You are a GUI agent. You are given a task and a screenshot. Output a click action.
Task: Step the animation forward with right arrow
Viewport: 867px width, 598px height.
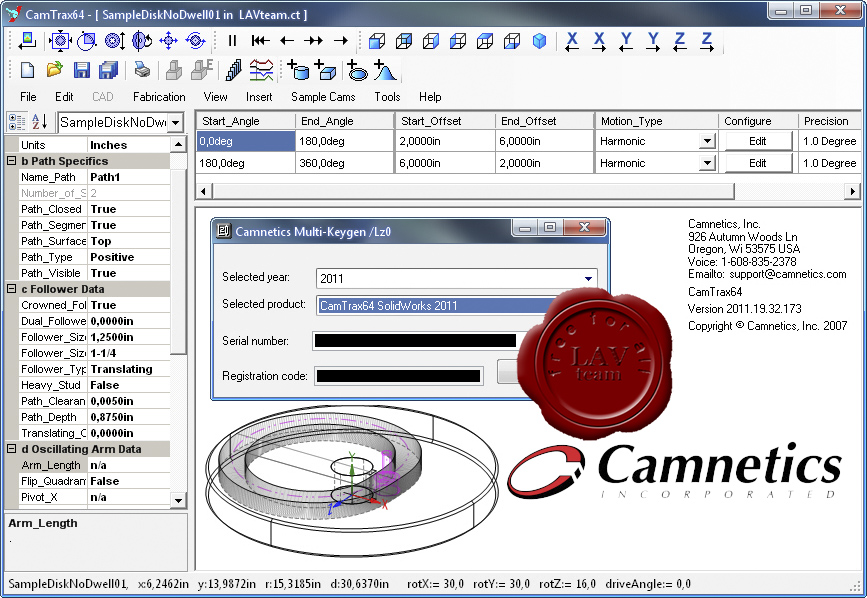(341, 40)
